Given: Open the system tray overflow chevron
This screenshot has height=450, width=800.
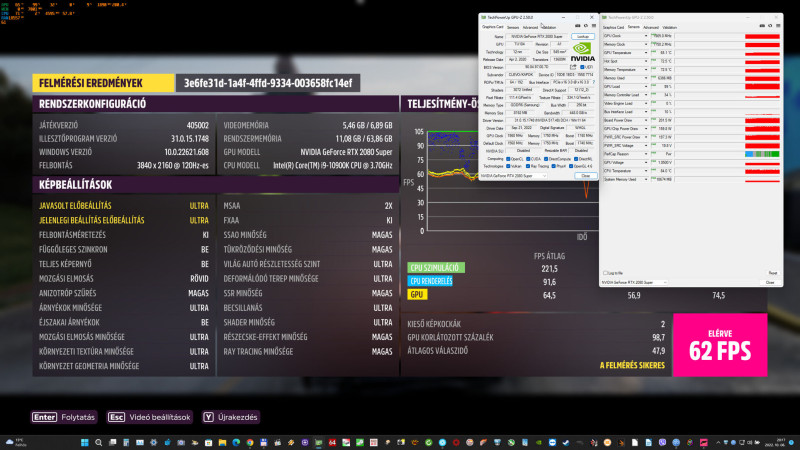Looking at the screenshot, I should [718, 442].
